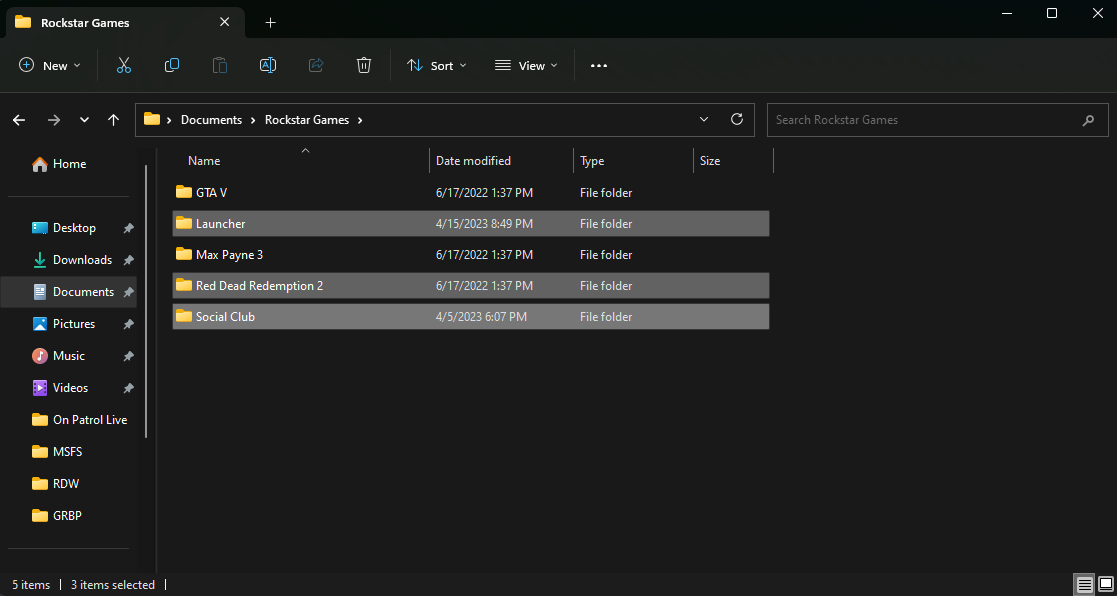
Task: Open Downloads in the navigation pane
Action: [82, 260]
